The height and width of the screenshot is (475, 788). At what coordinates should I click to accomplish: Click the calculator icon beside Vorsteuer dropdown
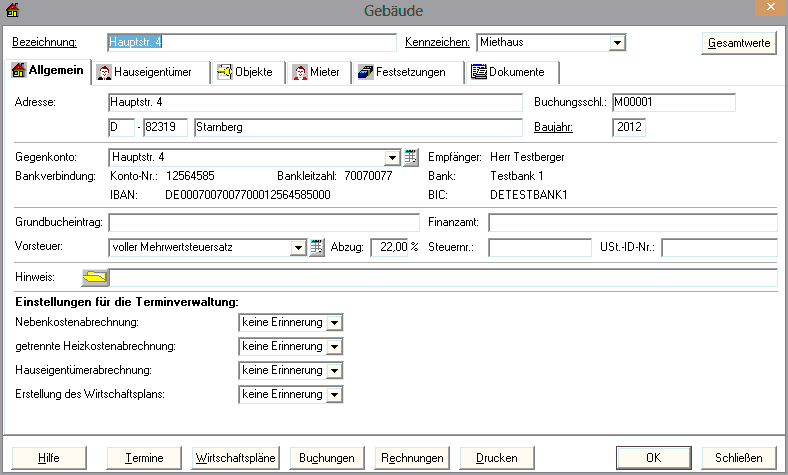(x=318, y=248)
